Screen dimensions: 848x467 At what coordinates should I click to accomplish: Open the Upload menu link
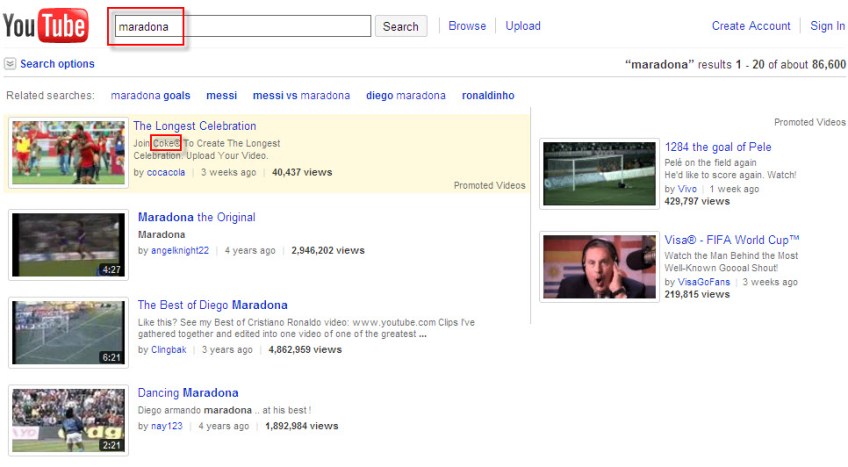coord(523,26)
